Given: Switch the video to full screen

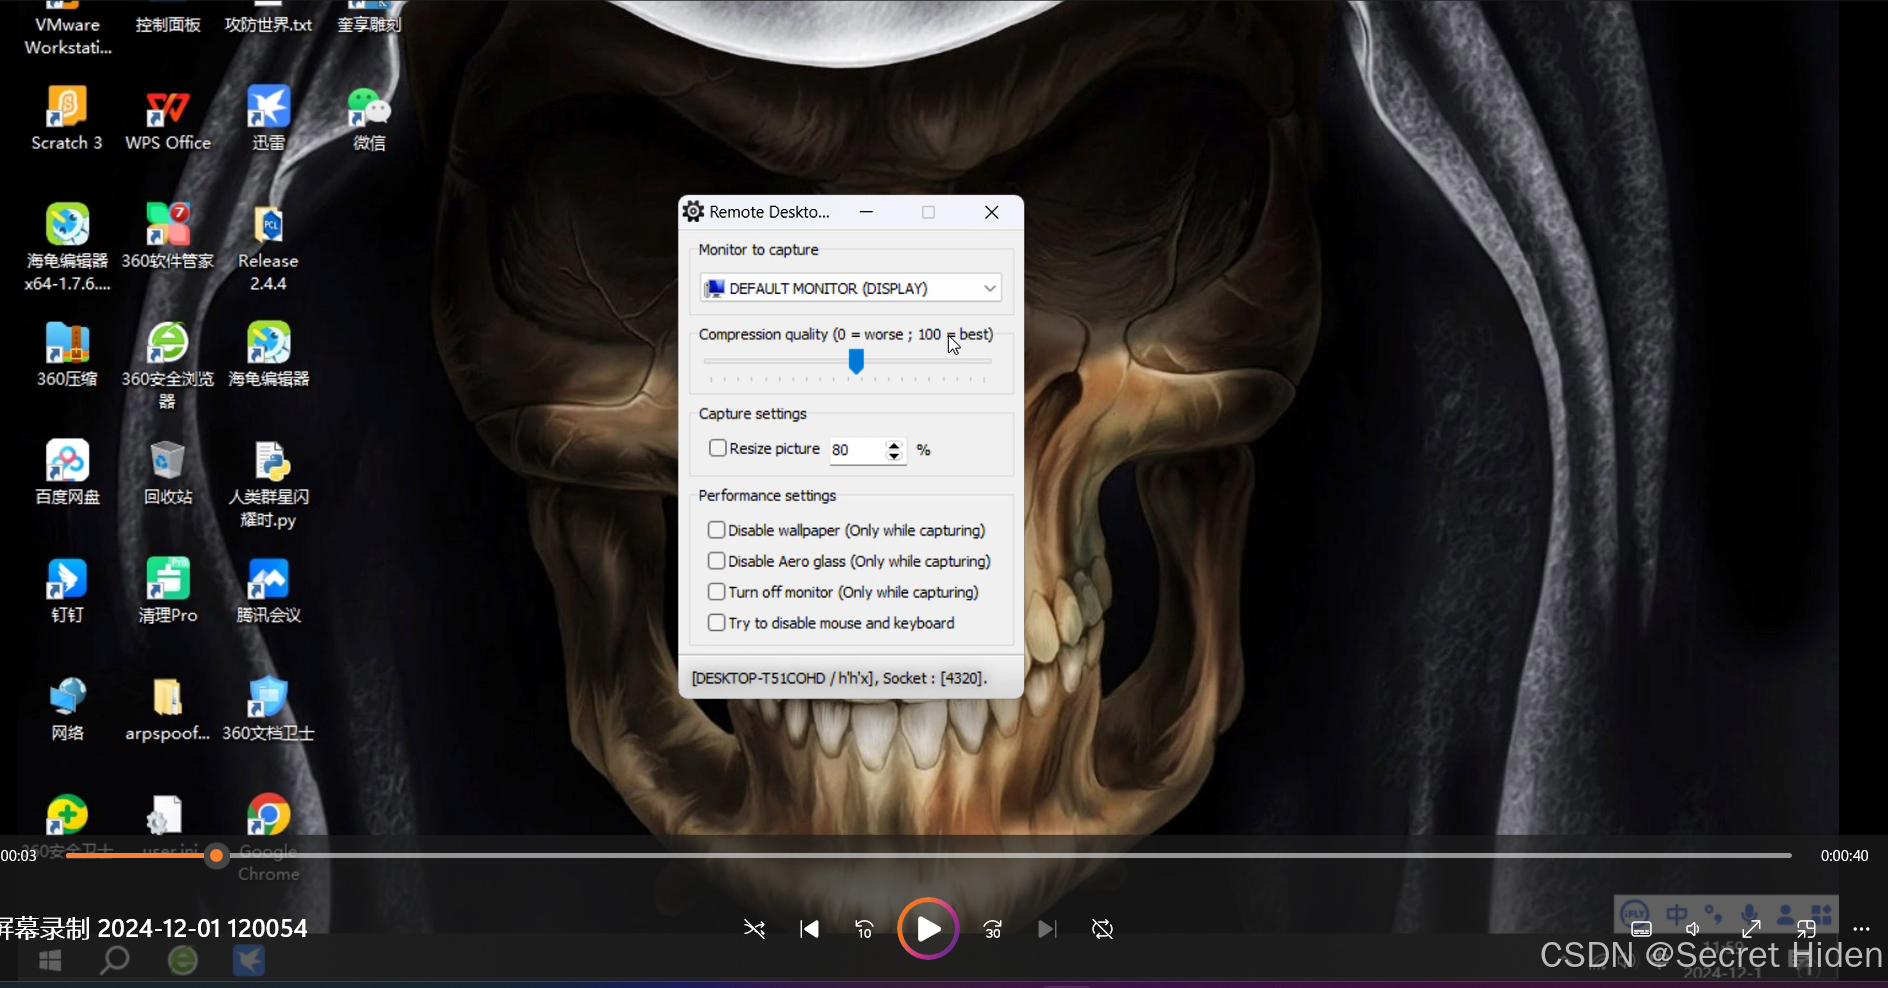Looking at the screenshot, I should pos(1751,929).
